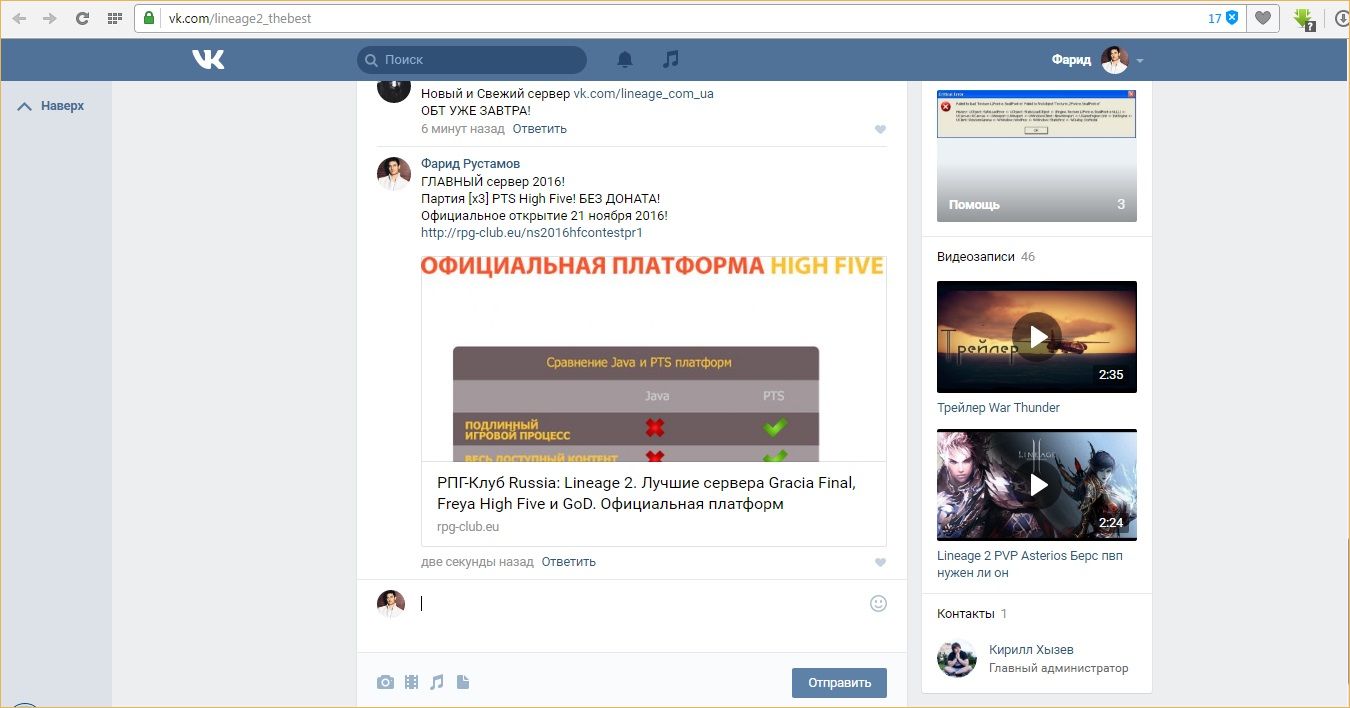Open the ОФИЦИАЛЬНАЯ ПЛАТФОРМА HIGH FIVE preview image
Viewport: 1350px width, 708px height.
click(x=654, y=358)
